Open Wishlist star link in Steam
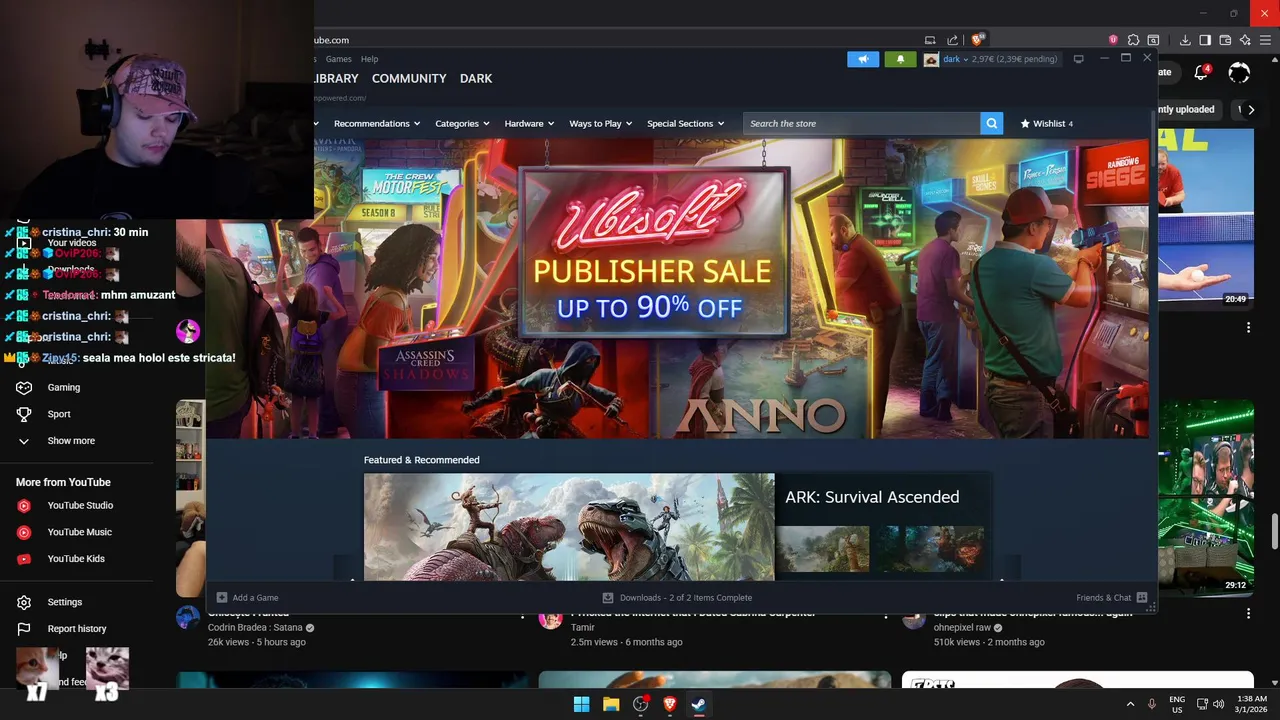The height and width of the screenshot is (720, 1280). (1046, 123)
